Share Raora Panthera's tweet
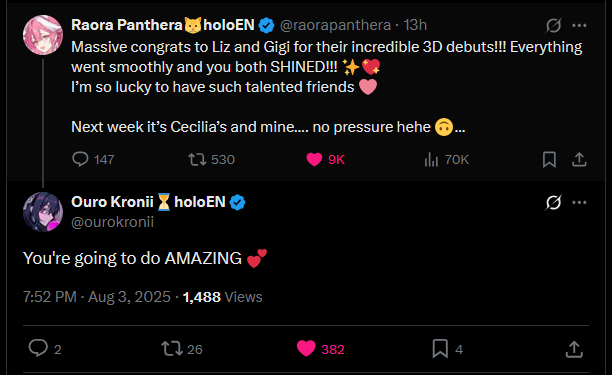The height and width of the screenshot is (375, 612). (579, 159)
